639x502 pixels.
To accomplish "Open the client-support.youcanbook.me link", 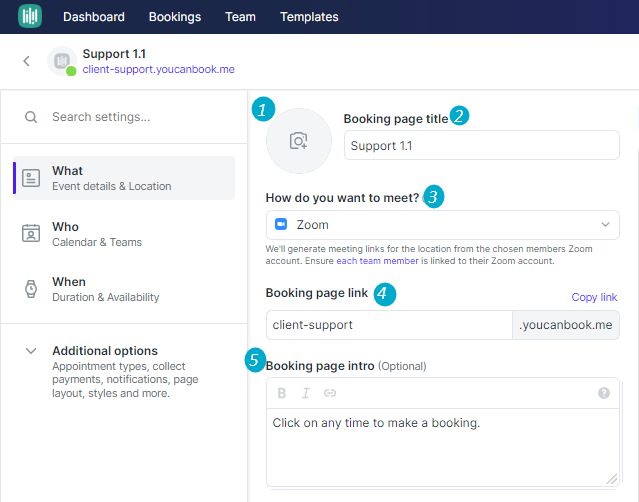I will tap(159, 69).
